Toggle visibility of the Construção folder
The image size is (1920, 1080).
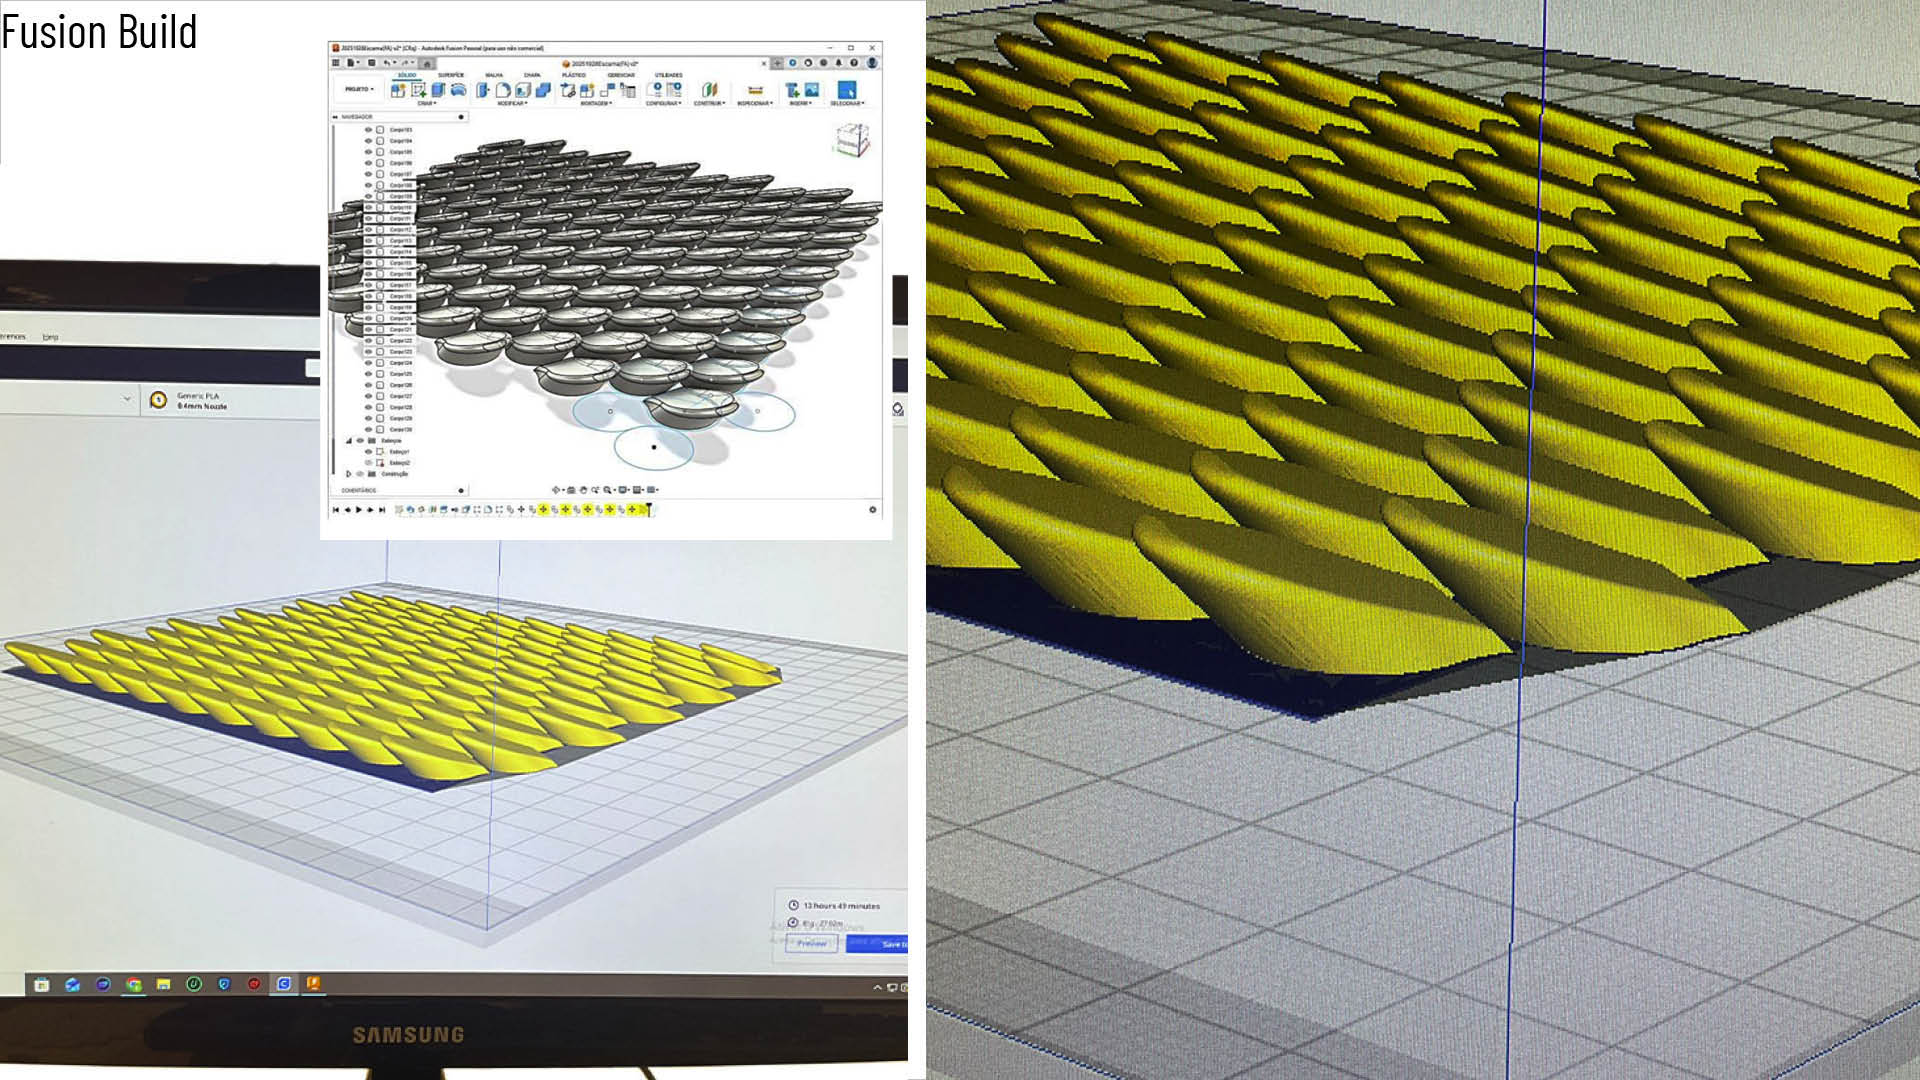point(360,474)
